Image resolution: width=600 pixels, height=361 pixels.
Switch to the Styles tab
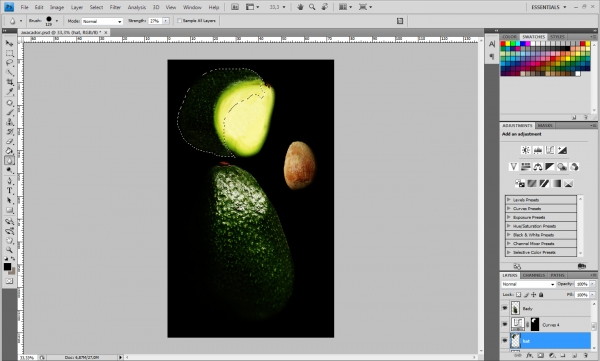[557, 37]
